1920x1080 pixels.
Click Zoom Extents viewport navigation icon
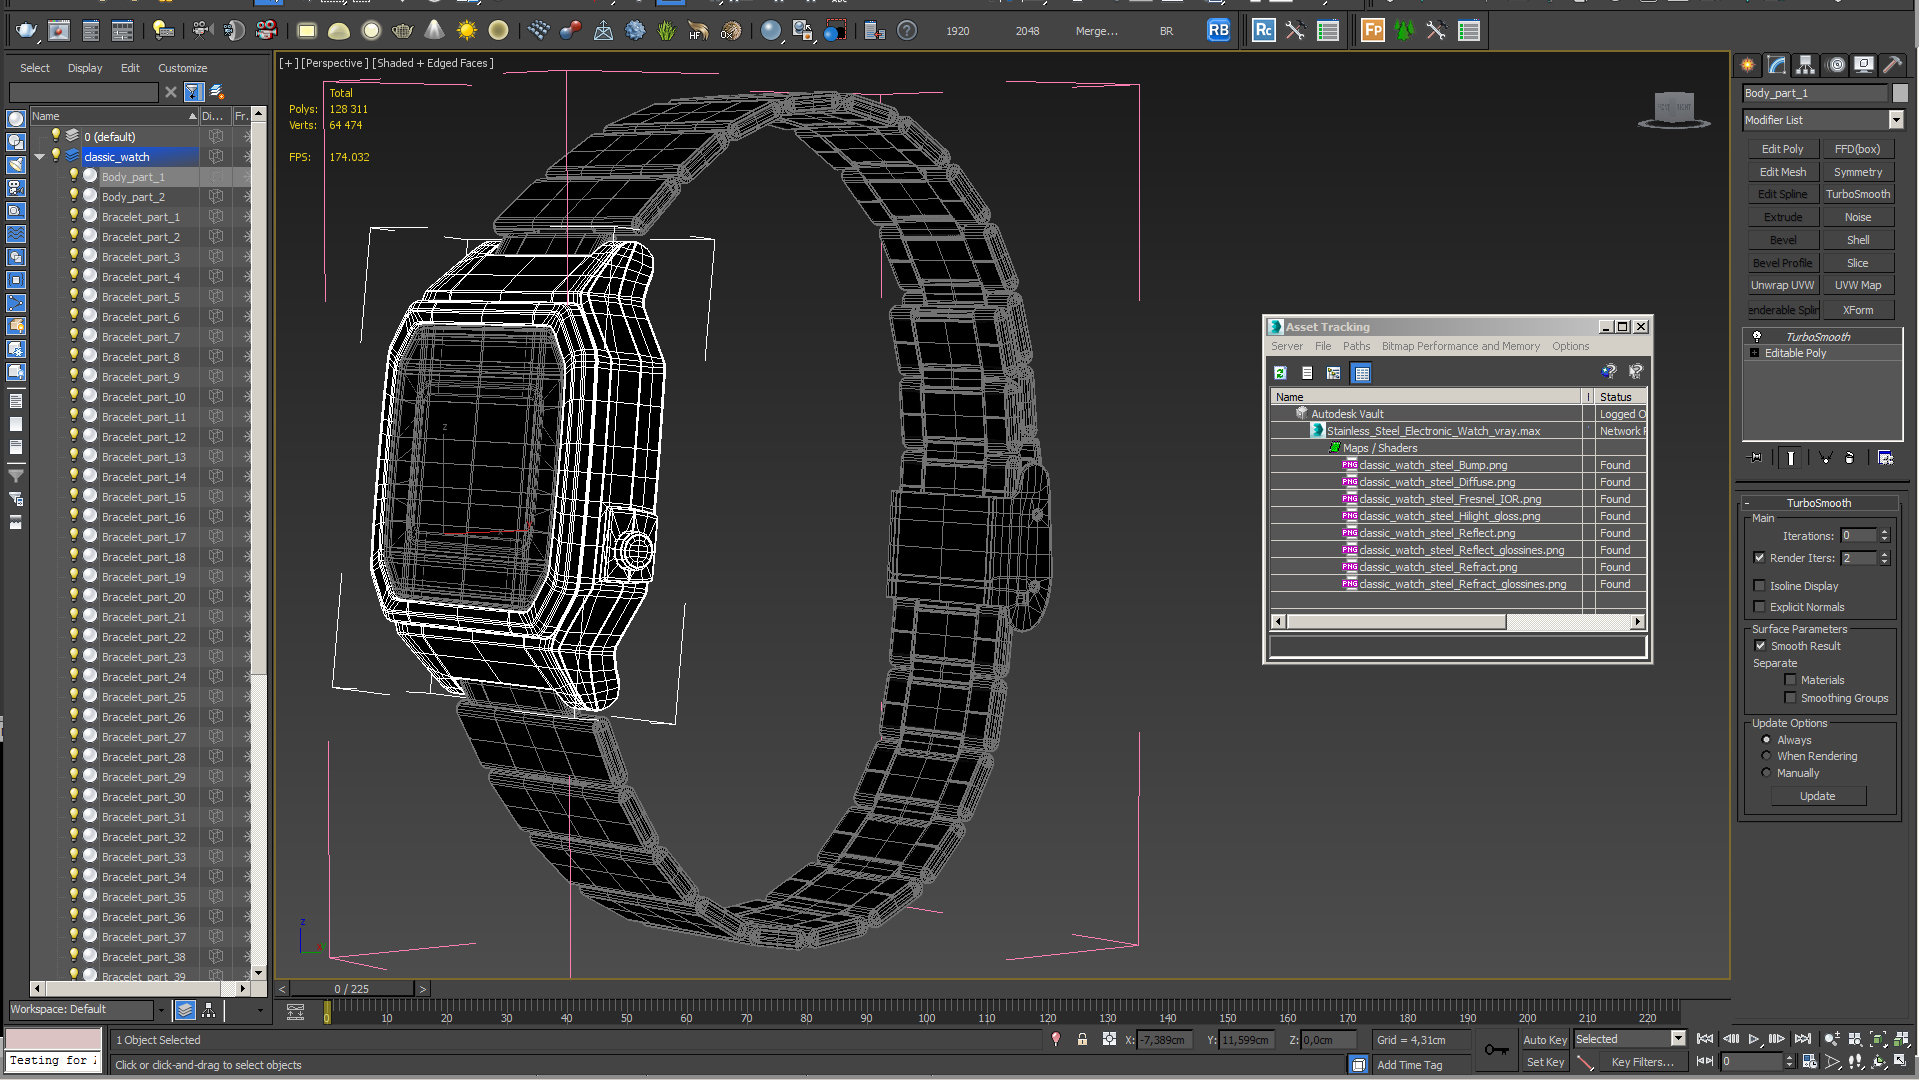tap(1877, 1039)
